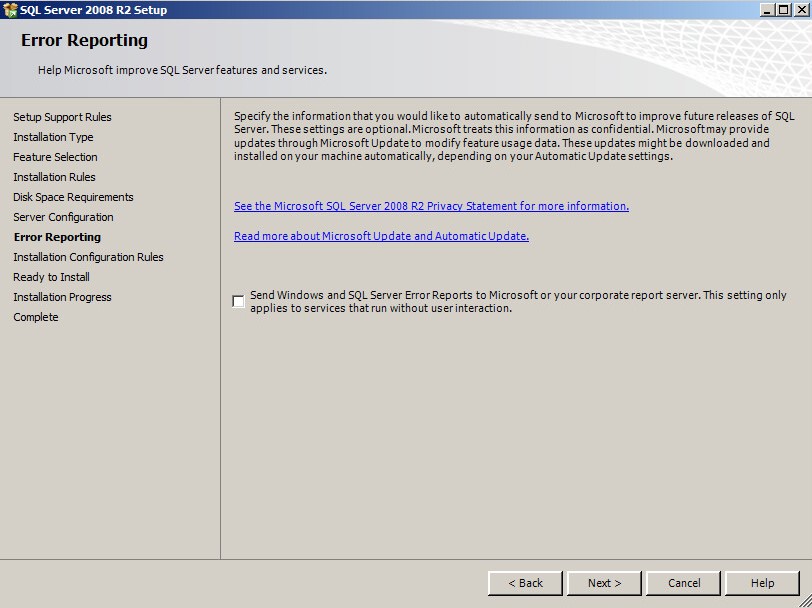812x608 pixels.
Task: Select Installation Rules step in sidebar
Action: point(54,177)
